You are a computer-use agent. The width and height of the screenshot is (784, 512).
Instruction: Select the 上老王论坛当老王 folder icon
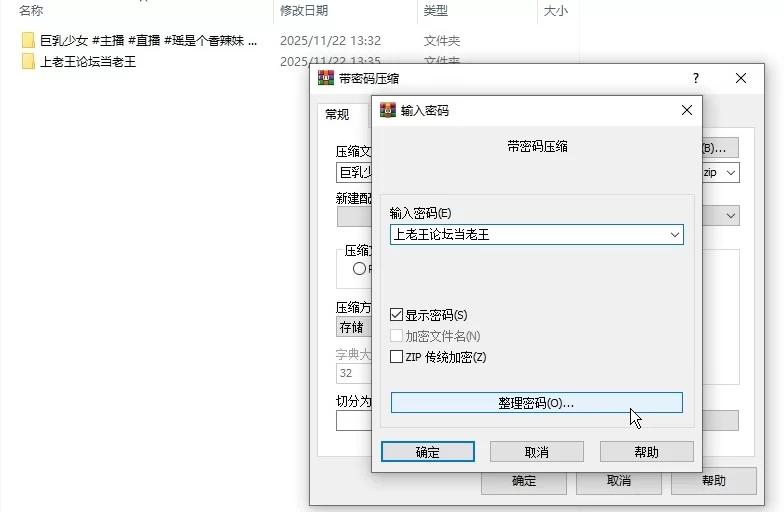coord(28,61)
